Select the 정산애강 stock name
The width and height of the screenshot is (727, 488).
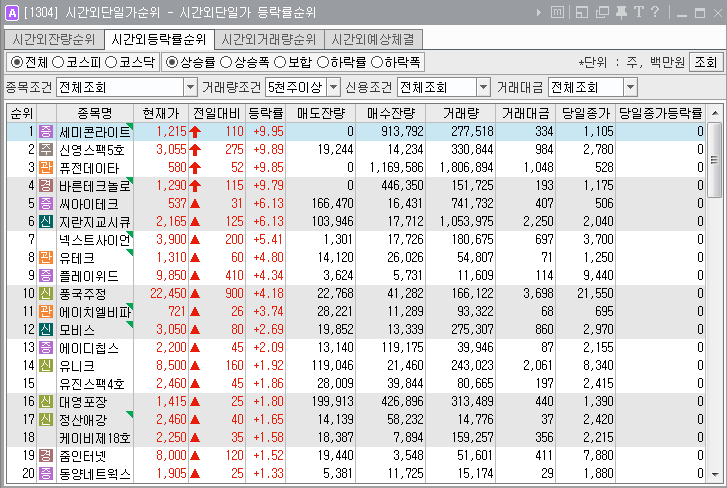pyautogui.click(x=83, y=420)
